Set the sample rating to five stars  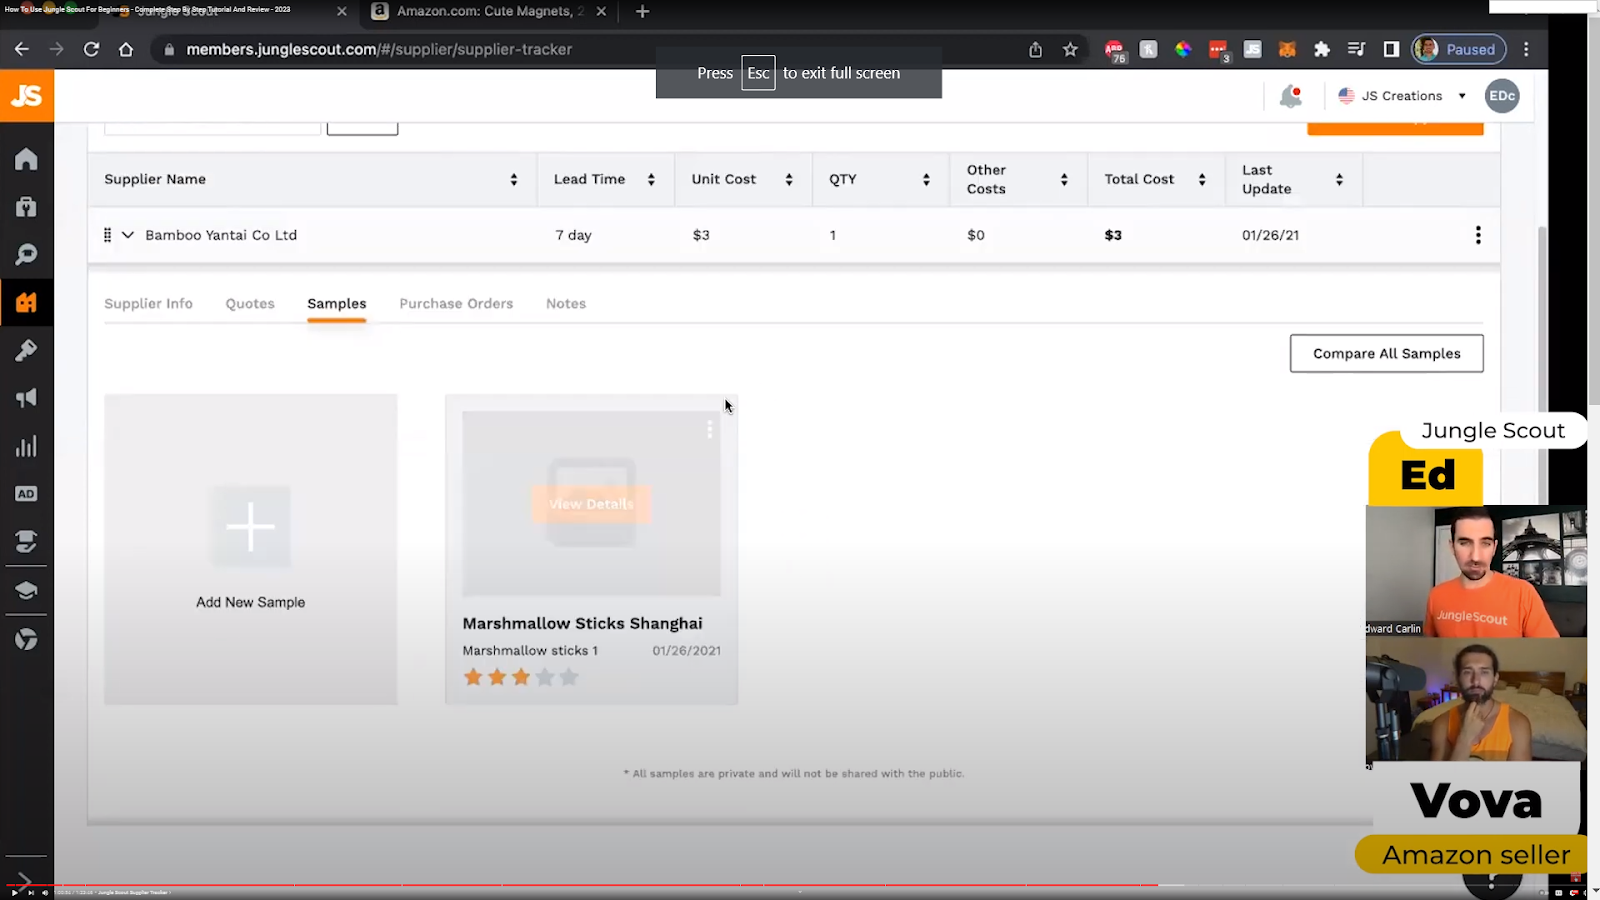coord(569,677)
